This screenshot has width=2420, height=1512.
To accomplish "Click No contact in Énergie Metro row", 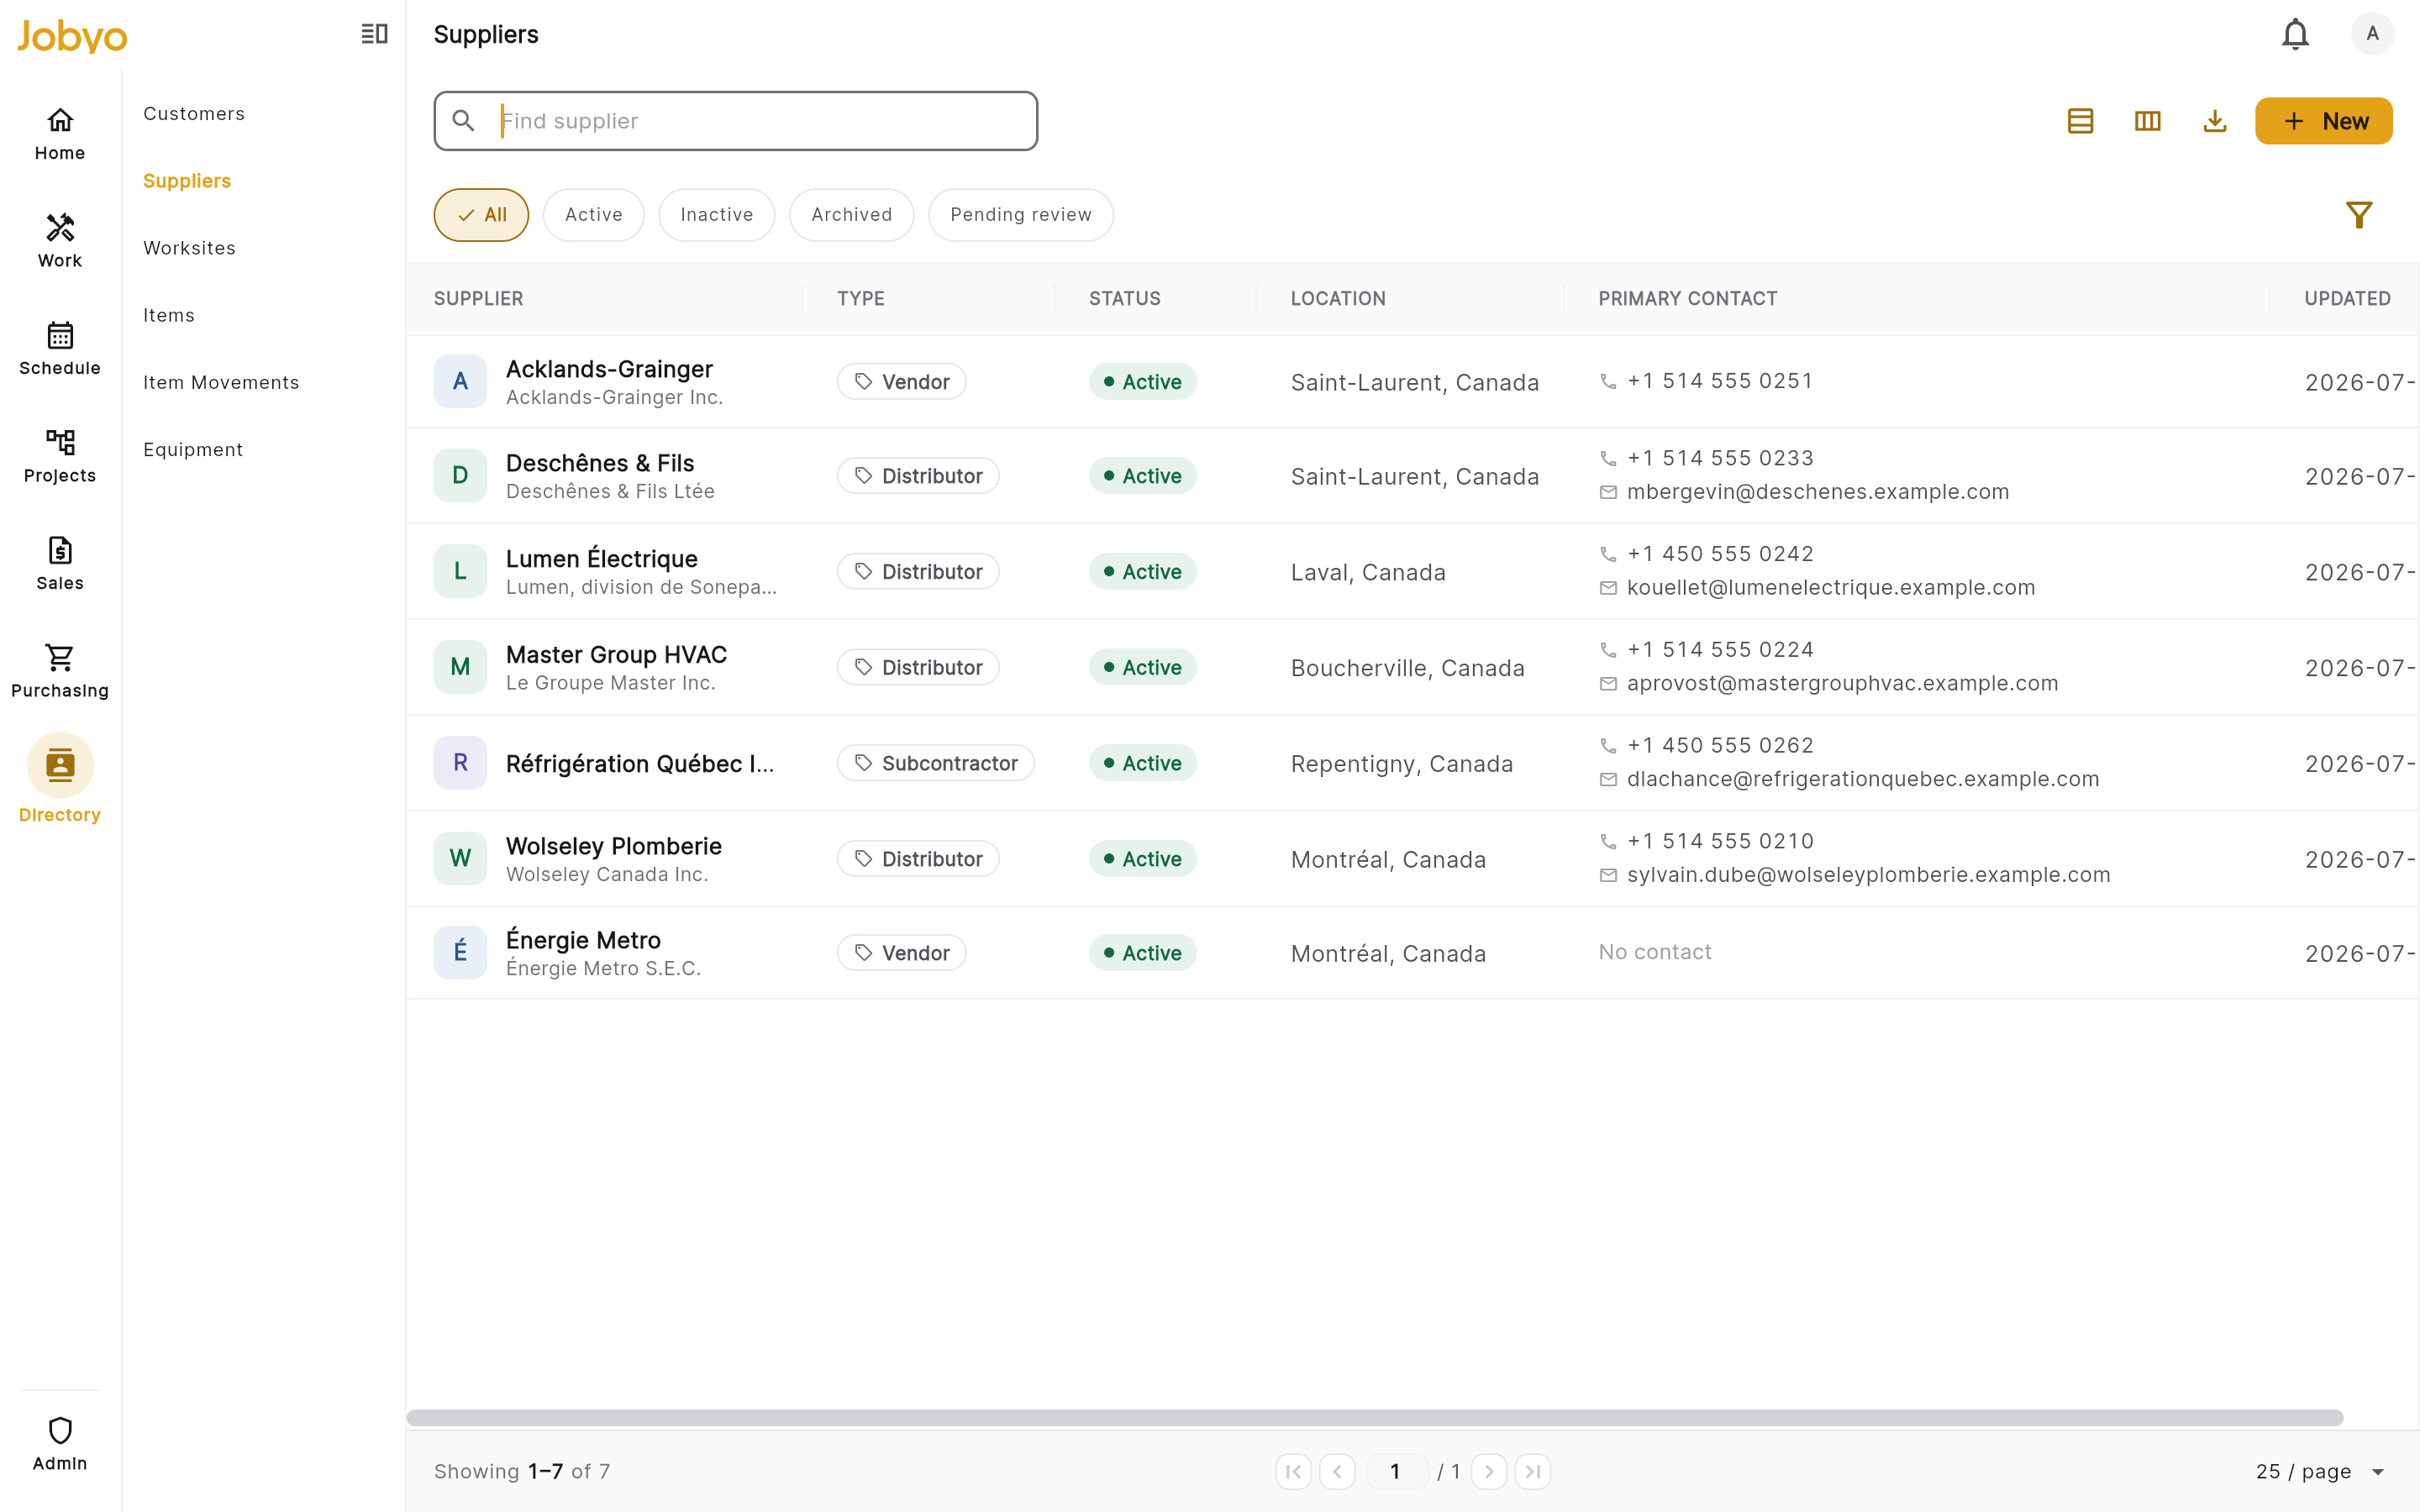I will point(1655,952).
